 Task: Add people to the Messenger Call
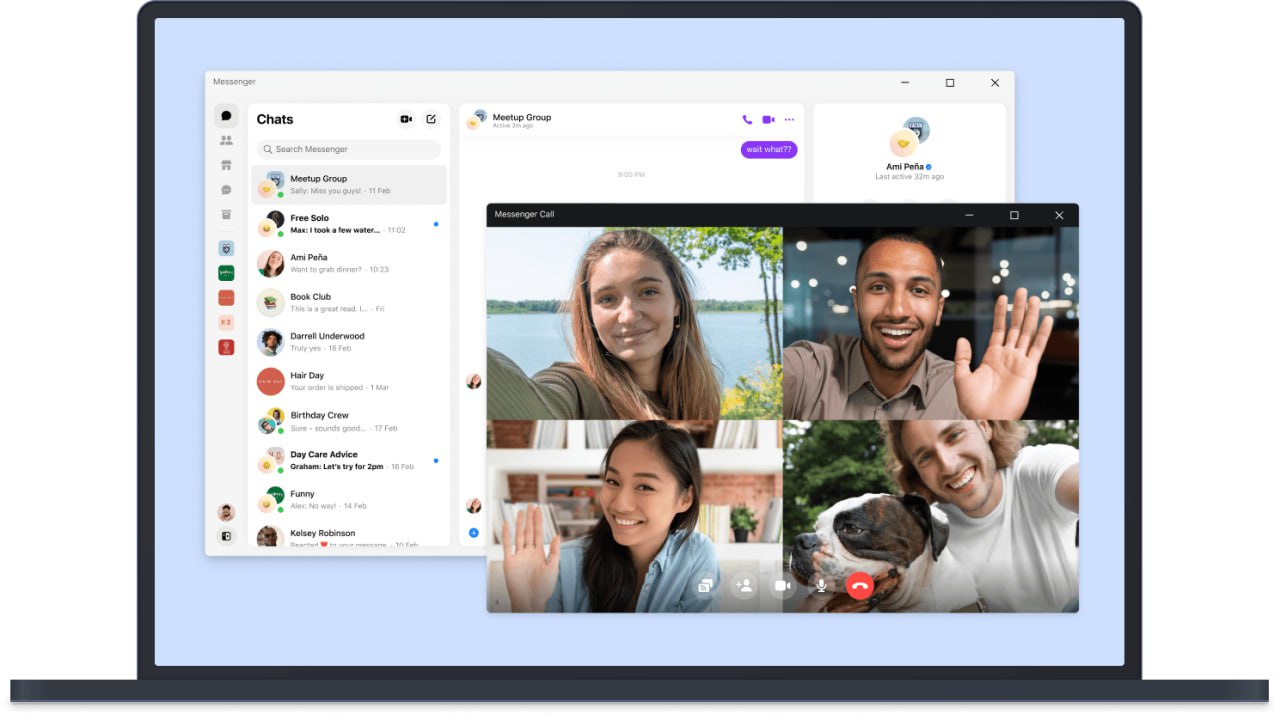[x=744, y=586]
